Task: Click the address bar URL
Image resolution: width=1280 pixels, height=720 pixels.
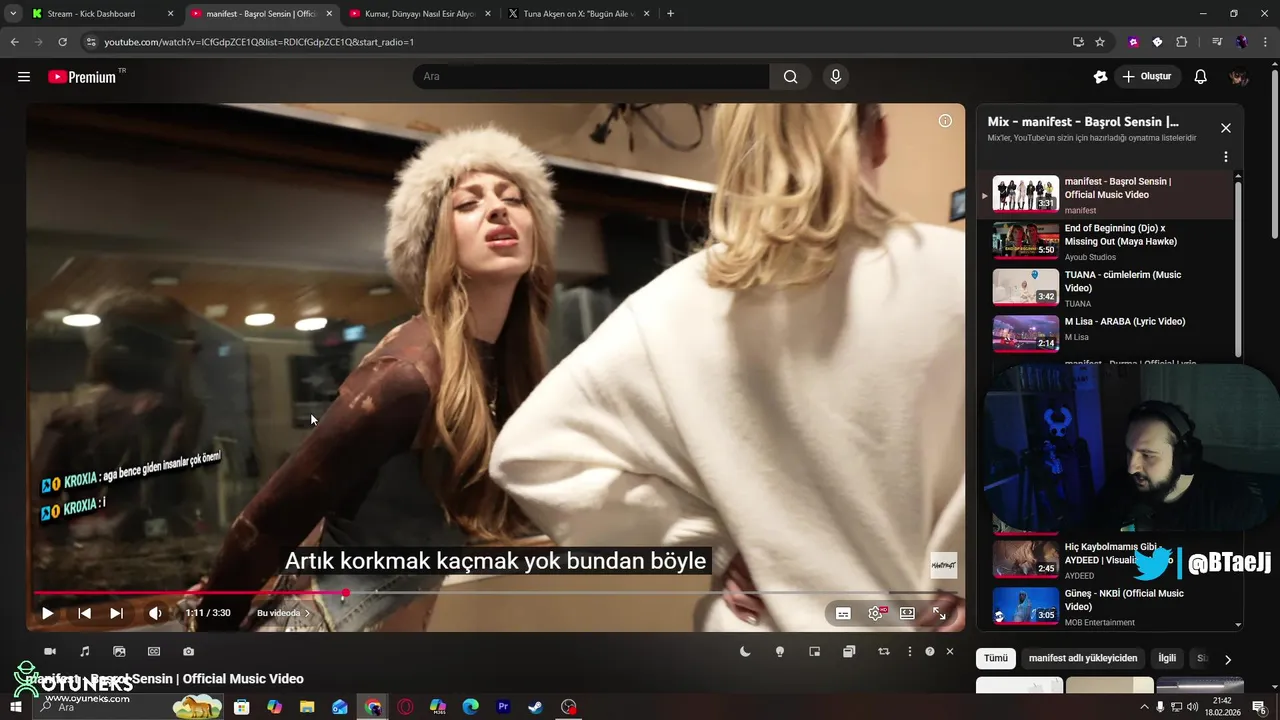Action: coord(259,42)
